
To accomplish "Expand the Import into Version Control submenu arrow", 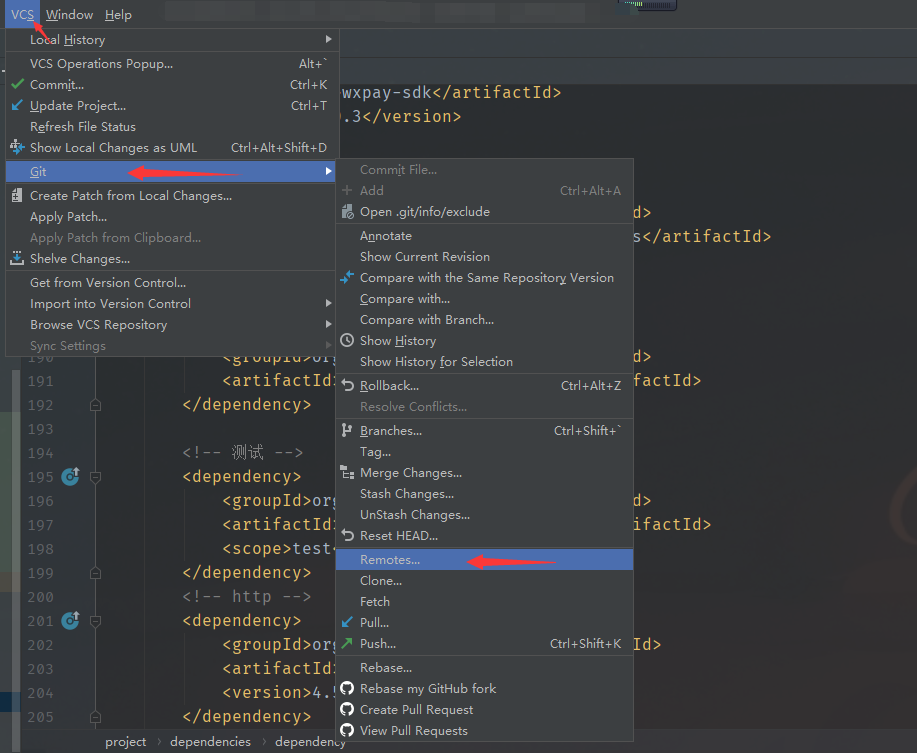I will pyautogui.click(x=328, y=303).
